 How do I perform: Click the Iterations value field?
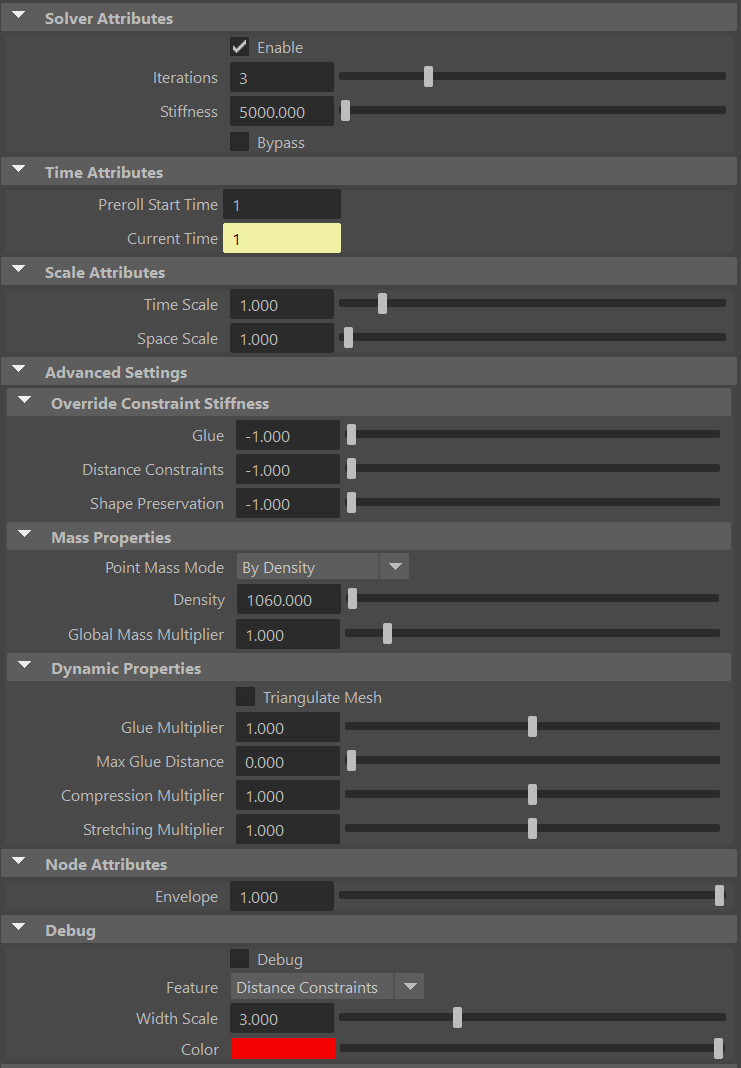pyautogui.click(x=282, y=78)
